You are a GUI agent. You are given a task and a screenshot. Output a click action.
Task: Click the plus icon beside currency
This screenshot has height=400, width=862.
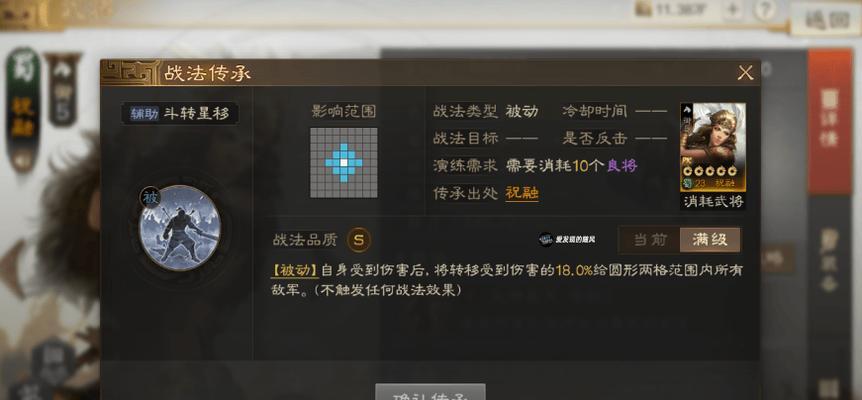(732, 9)
